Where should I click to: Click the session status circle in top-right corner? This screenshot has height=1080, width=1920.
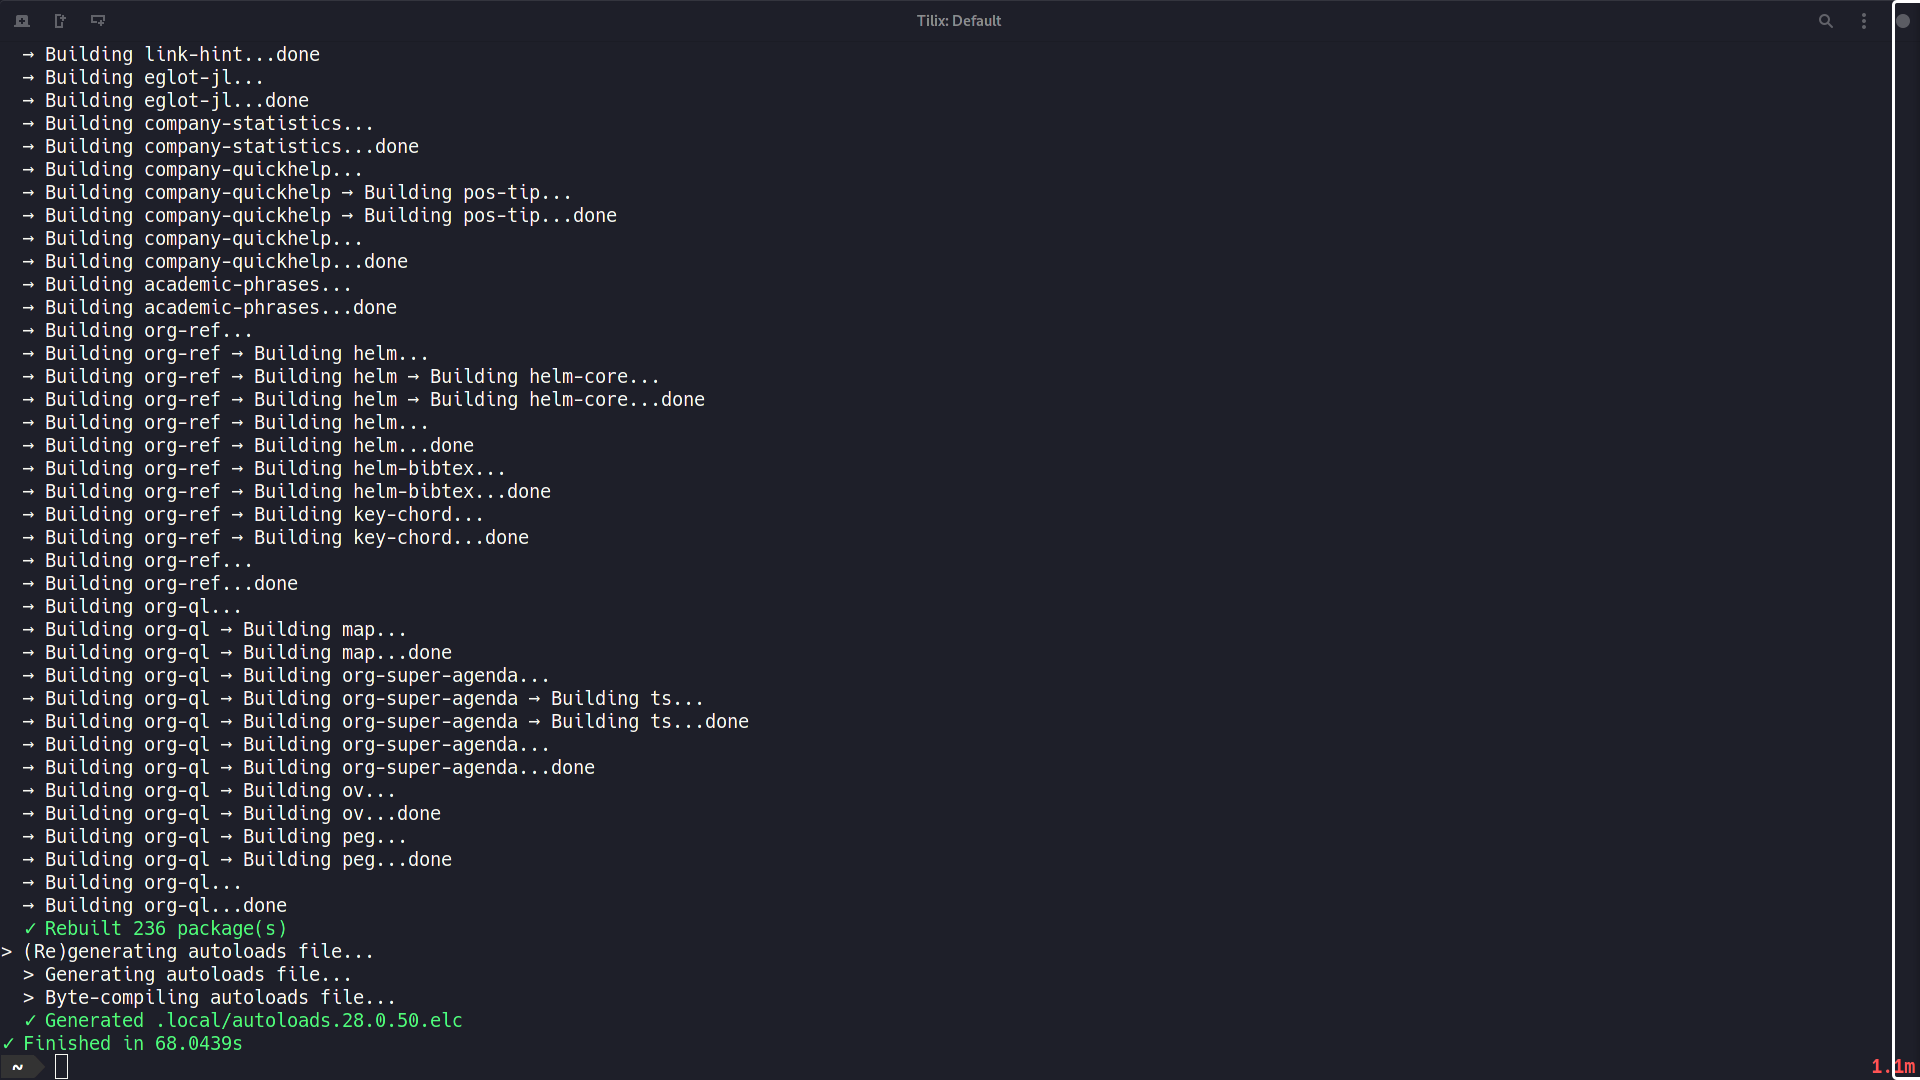click(x=1904, y=20)
